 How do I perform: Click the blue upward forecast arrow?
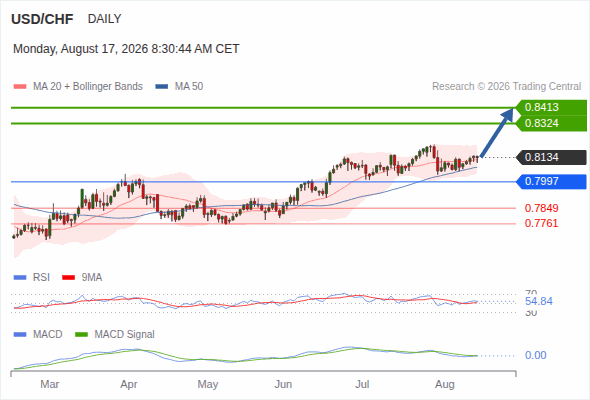(x=497, y=132)
